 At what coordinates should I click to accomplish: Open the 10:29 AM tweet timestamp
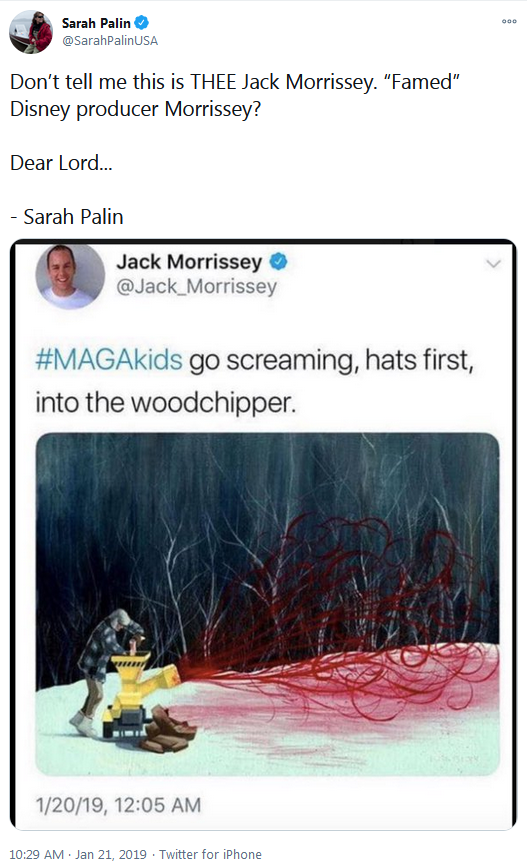point(36,854)
